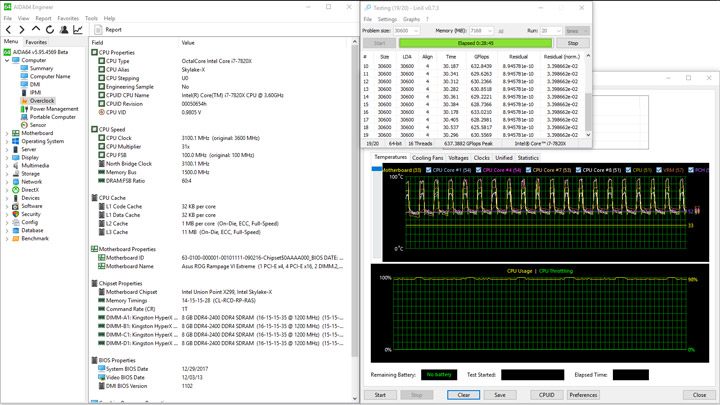Click the green LinX elapsed progress bar
This screenshot has height=405, width=720.
tap(475, 43)
